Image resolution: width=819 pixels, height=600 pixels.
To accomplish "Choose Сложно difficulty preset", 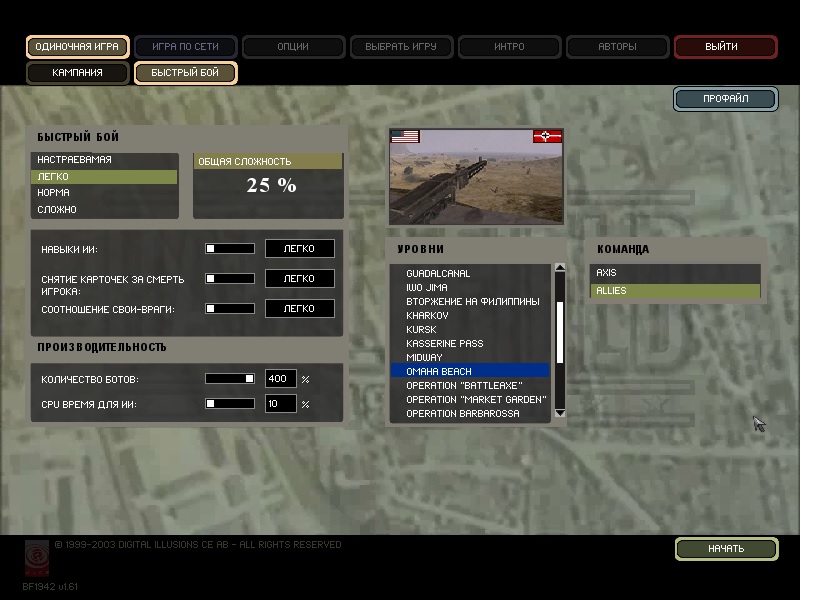I will pyautogui.click(x=104, y=209).
